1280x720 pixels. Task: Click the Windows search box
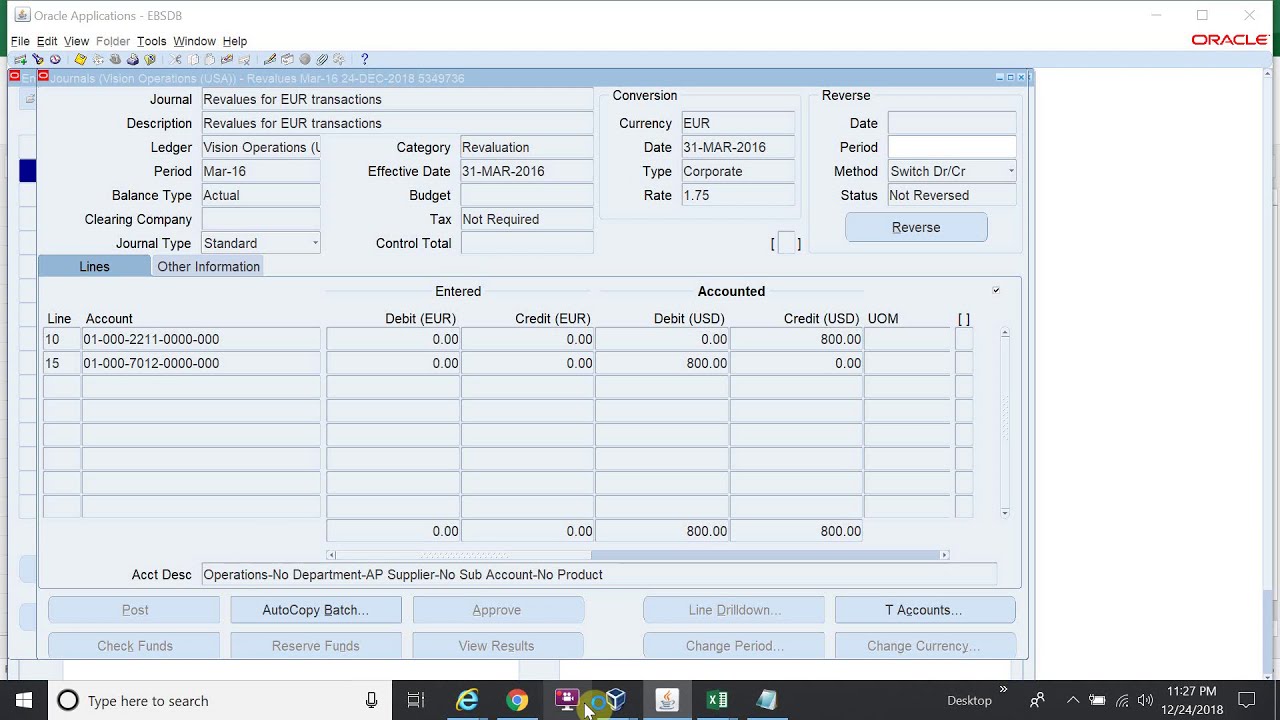click(220, 700)
